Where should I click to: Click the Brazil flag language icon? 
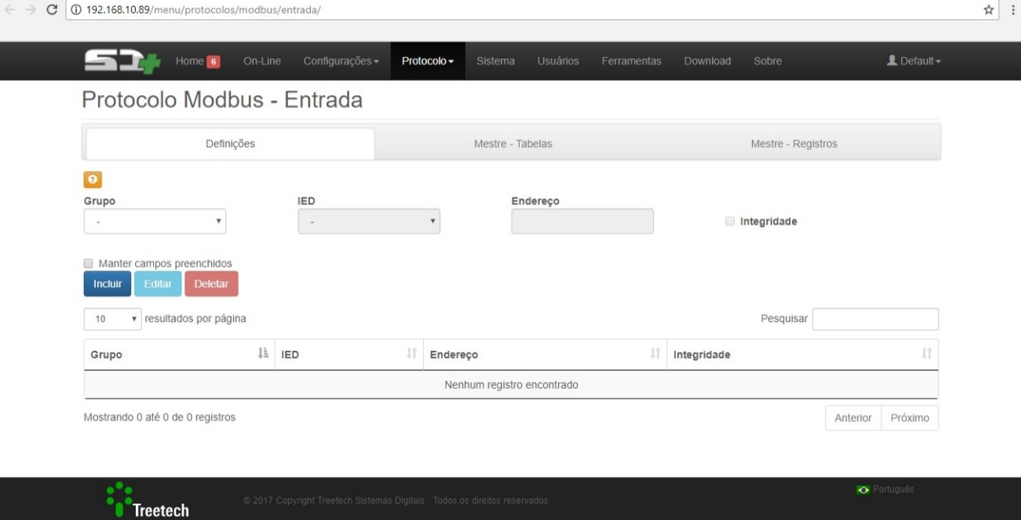point(863,489)
